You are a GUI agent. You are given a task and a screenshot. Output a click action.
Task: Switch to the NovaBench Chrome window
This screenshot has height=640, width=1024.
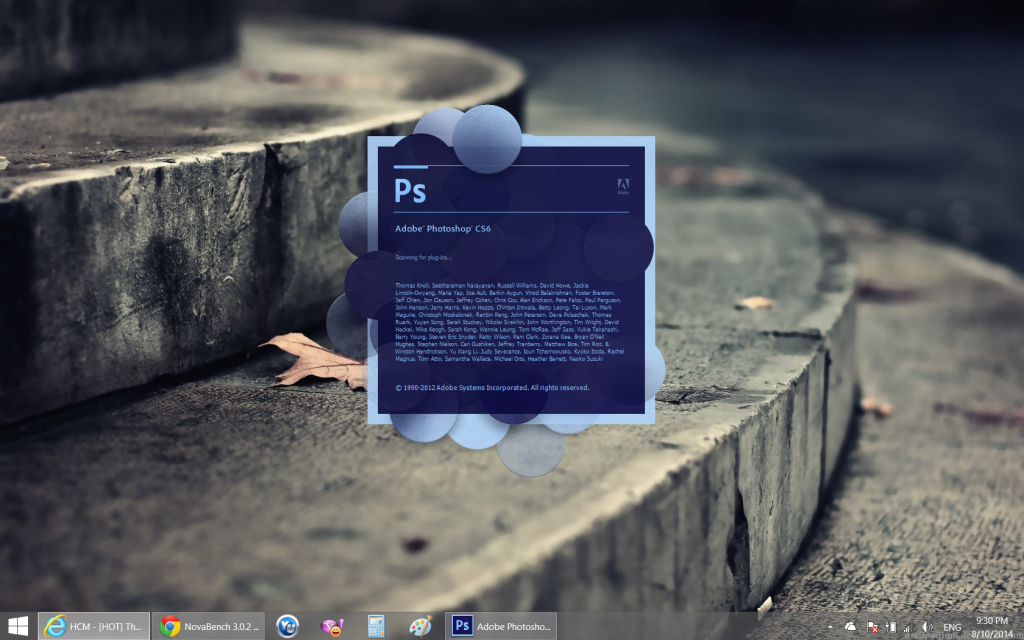[x=208, y=626]
